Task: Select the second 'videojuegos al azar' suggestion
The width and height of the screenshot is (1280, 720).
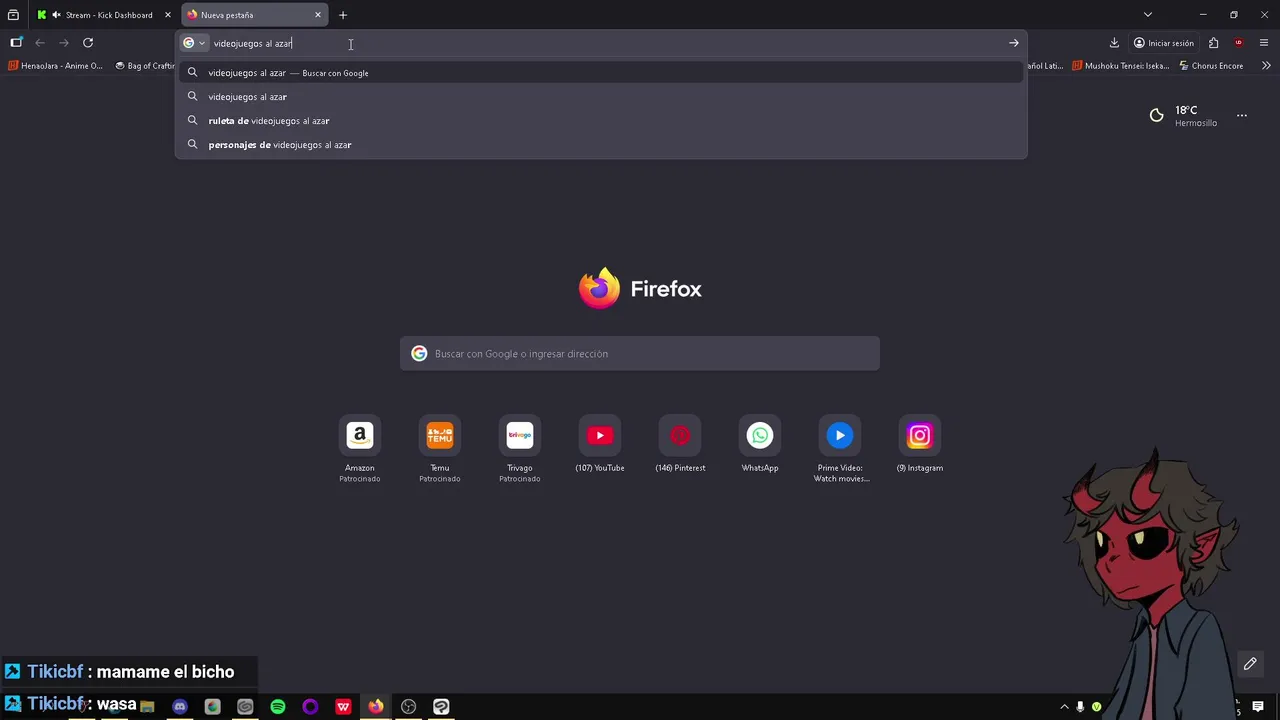Action: point(601,97)
